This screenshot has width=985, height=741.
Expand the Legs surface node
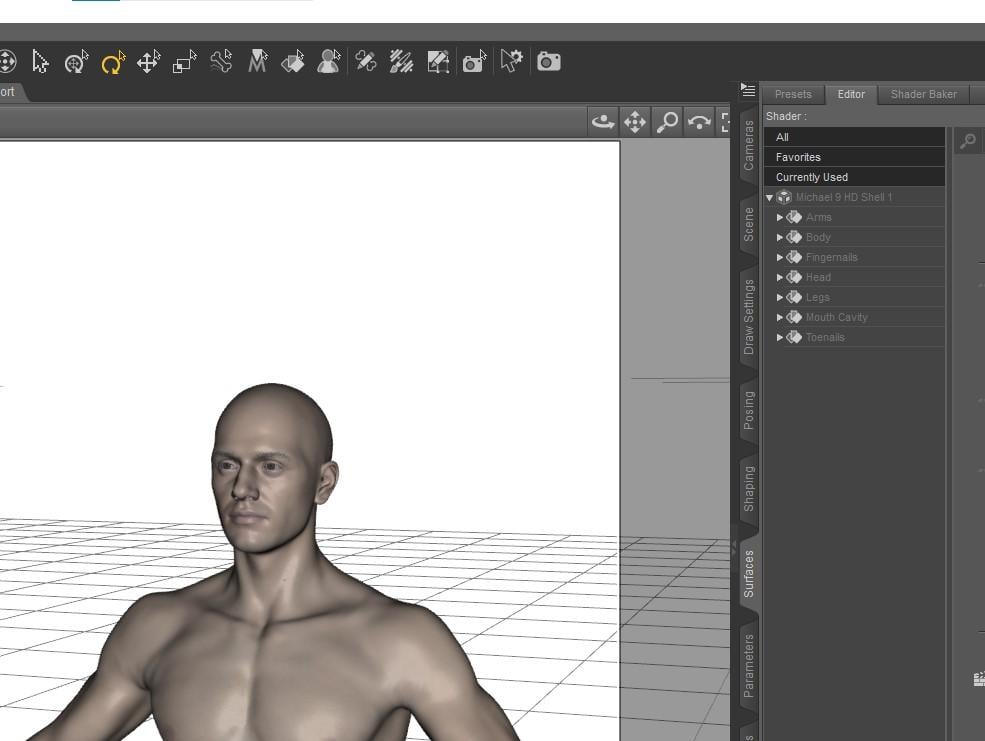click(780, 297)
